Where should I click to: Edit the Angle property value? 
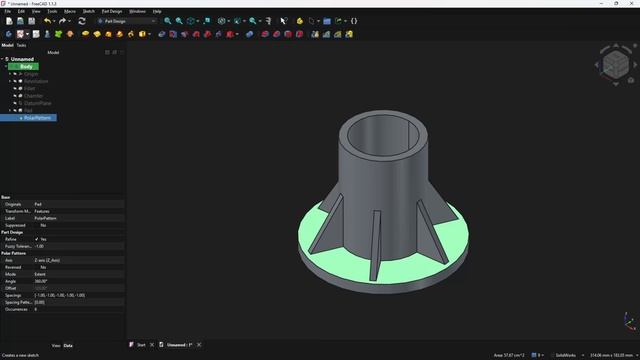point(78,281)
